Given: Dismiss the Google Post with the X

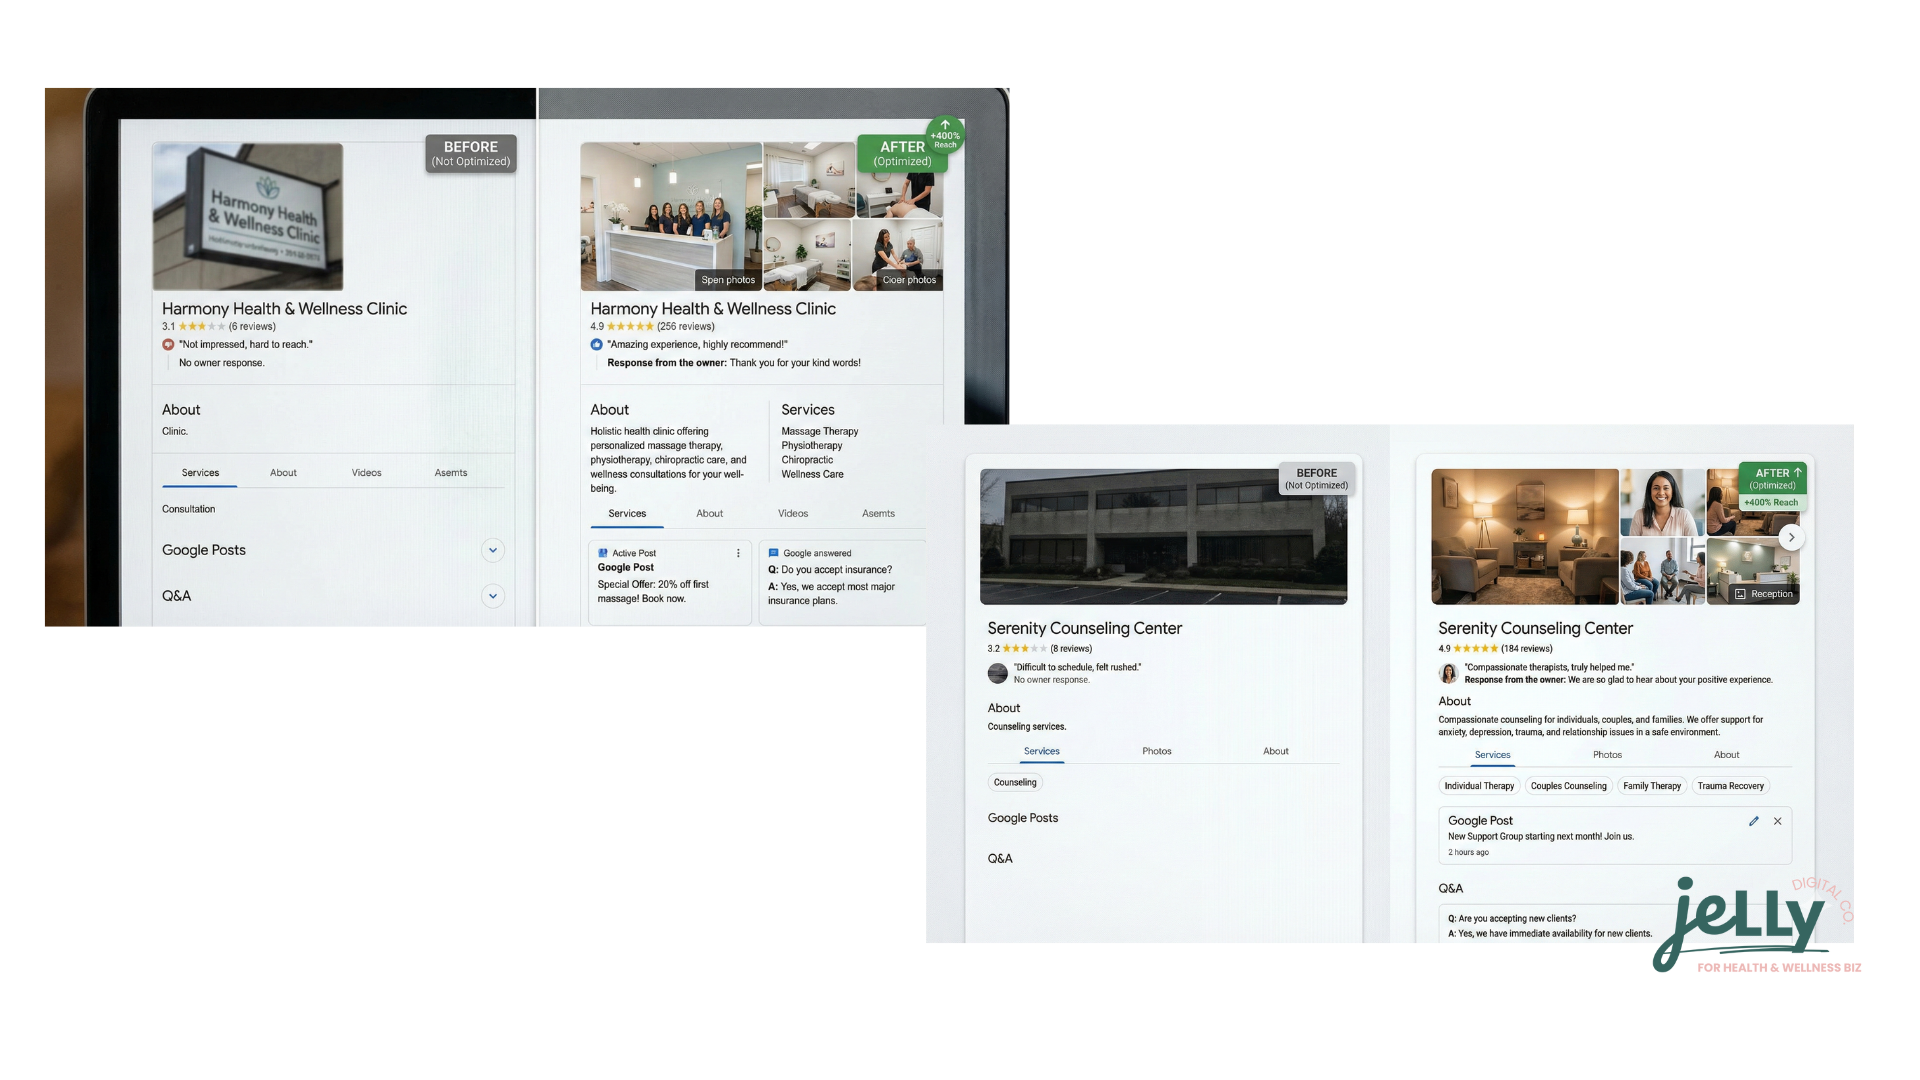Looking at the screenshot, I should [1778, 821].
